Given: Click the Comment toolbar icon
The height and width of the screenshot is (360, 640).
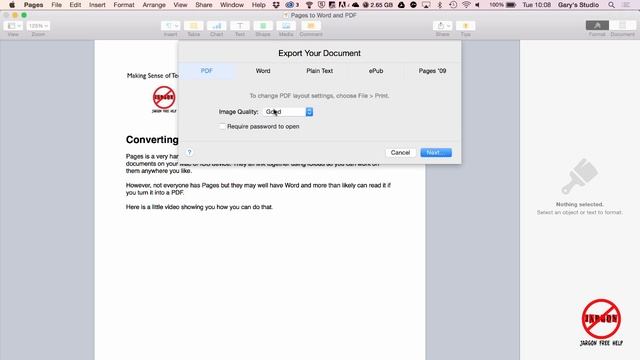Looking at the screenshot, I should coord(311,26).
